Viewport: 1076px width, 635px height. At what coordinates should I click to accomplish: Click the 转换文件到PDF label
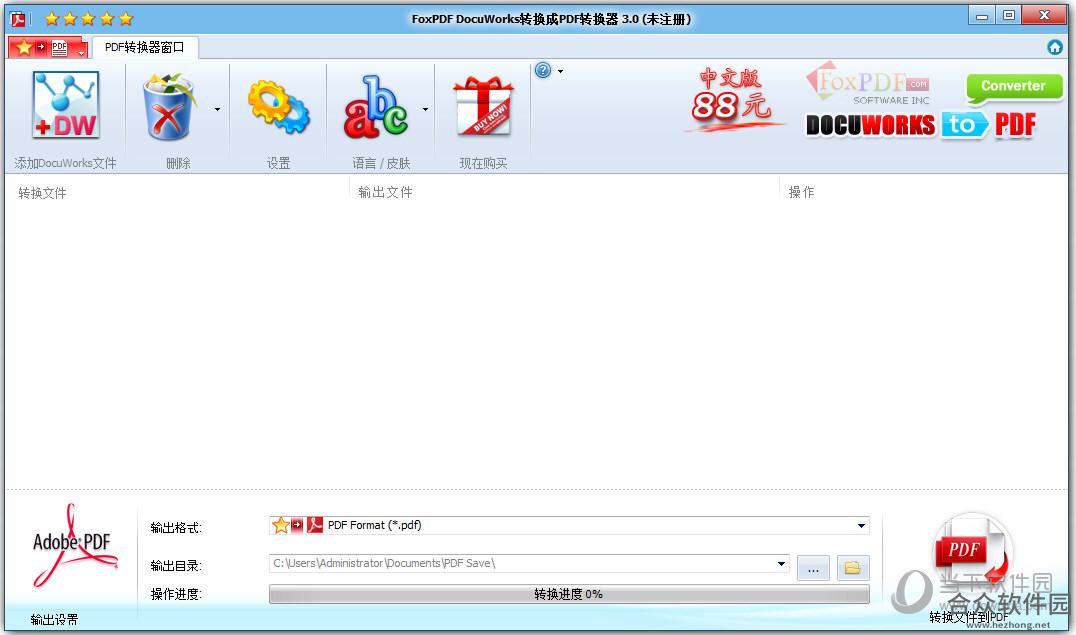pyautogui.click(x=969, y=617)
